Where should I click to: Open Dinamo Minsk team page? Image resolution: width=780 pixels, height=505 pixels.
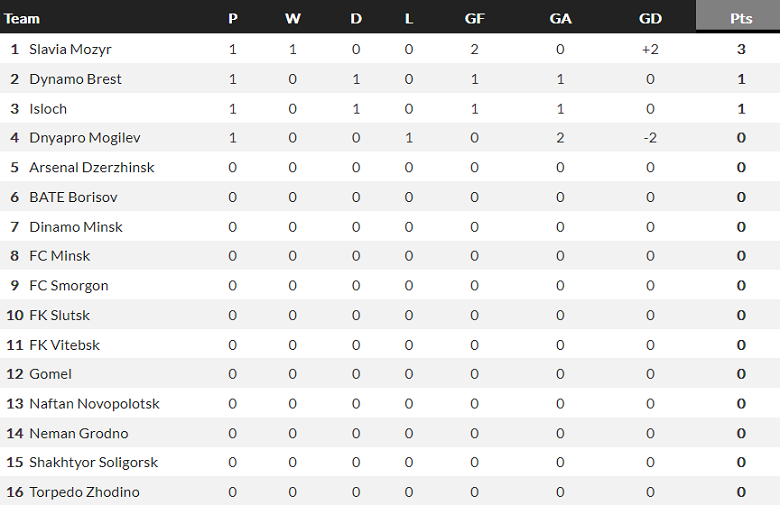click(x=76, y=227)
